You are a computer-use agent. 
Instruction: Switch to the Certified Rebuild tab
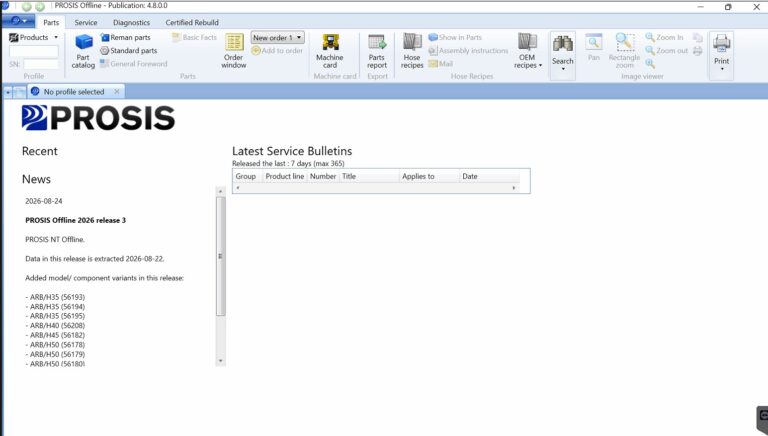point(192,23)
